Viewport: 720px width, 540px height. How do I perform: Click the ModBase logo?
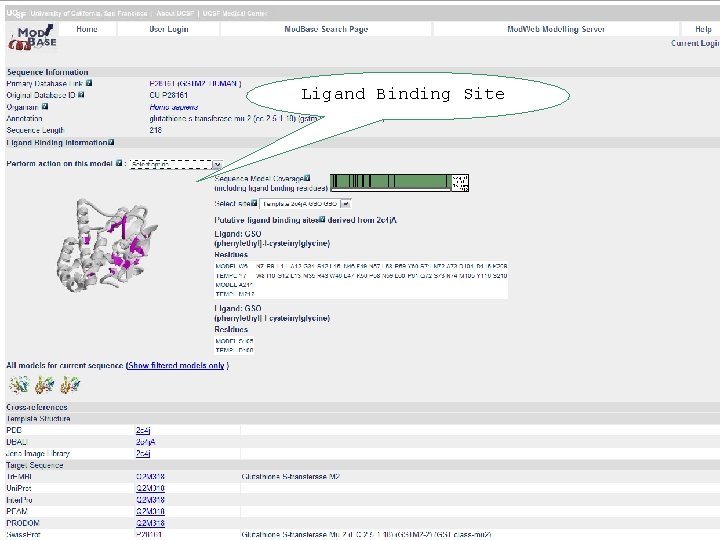tap(32, 38)
